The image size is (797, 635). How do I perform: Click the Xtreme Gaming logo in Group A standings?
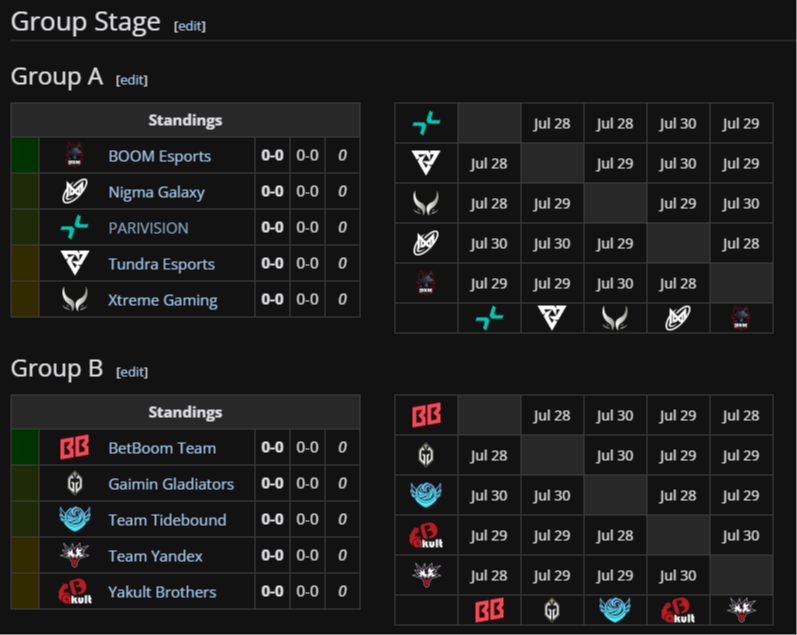coord(75,300)
